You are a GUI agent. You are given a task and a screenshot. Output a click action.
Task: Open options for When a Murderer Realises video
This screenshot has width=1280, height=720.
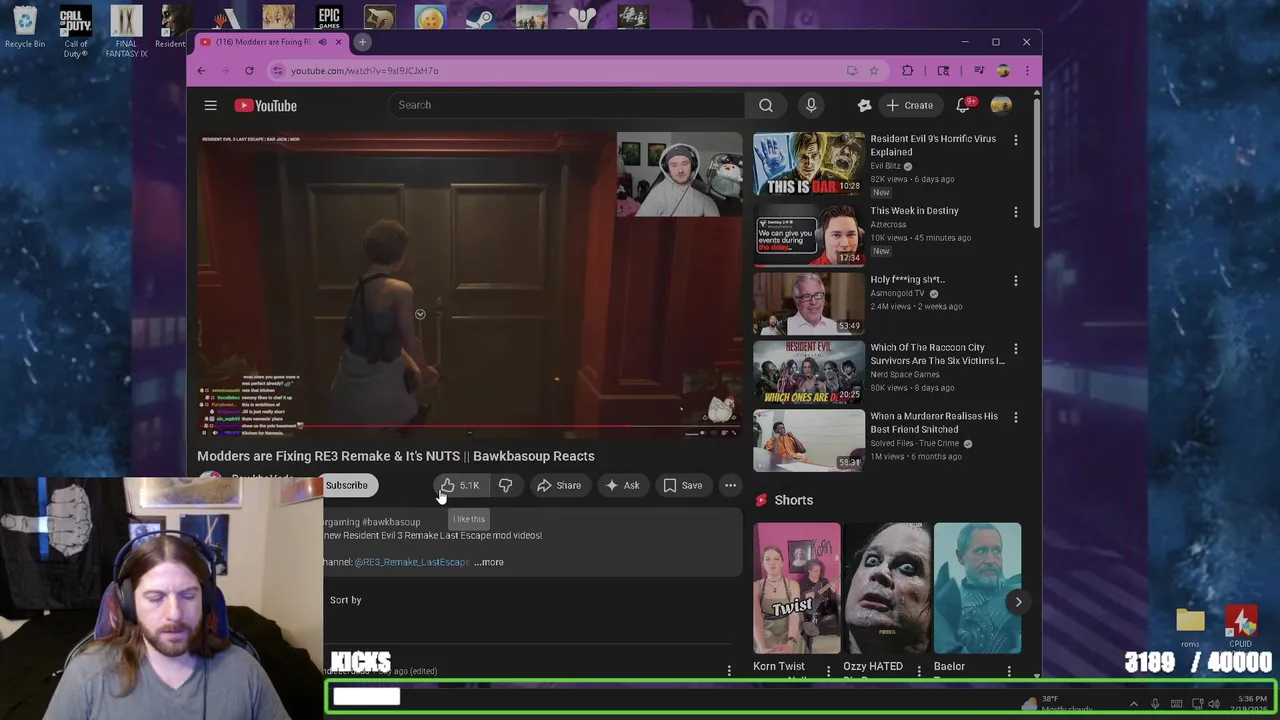pyautogui.click(x=1015, y=417)
